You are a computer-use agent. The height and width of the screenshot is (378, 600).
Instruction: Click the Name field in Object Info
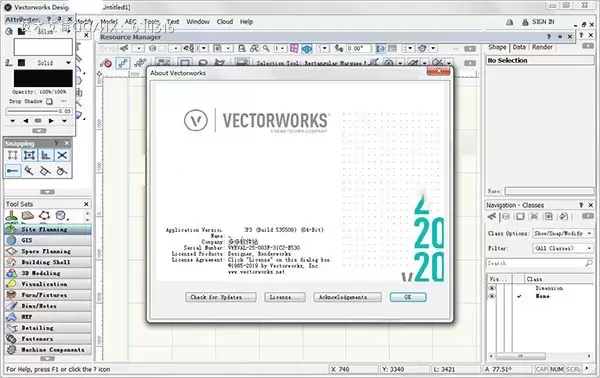point(549,191)
